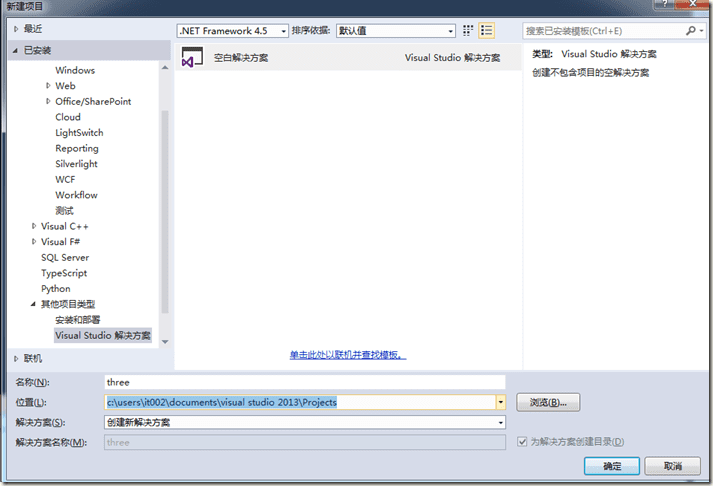Switch to small icons grid view

[468, 30]
